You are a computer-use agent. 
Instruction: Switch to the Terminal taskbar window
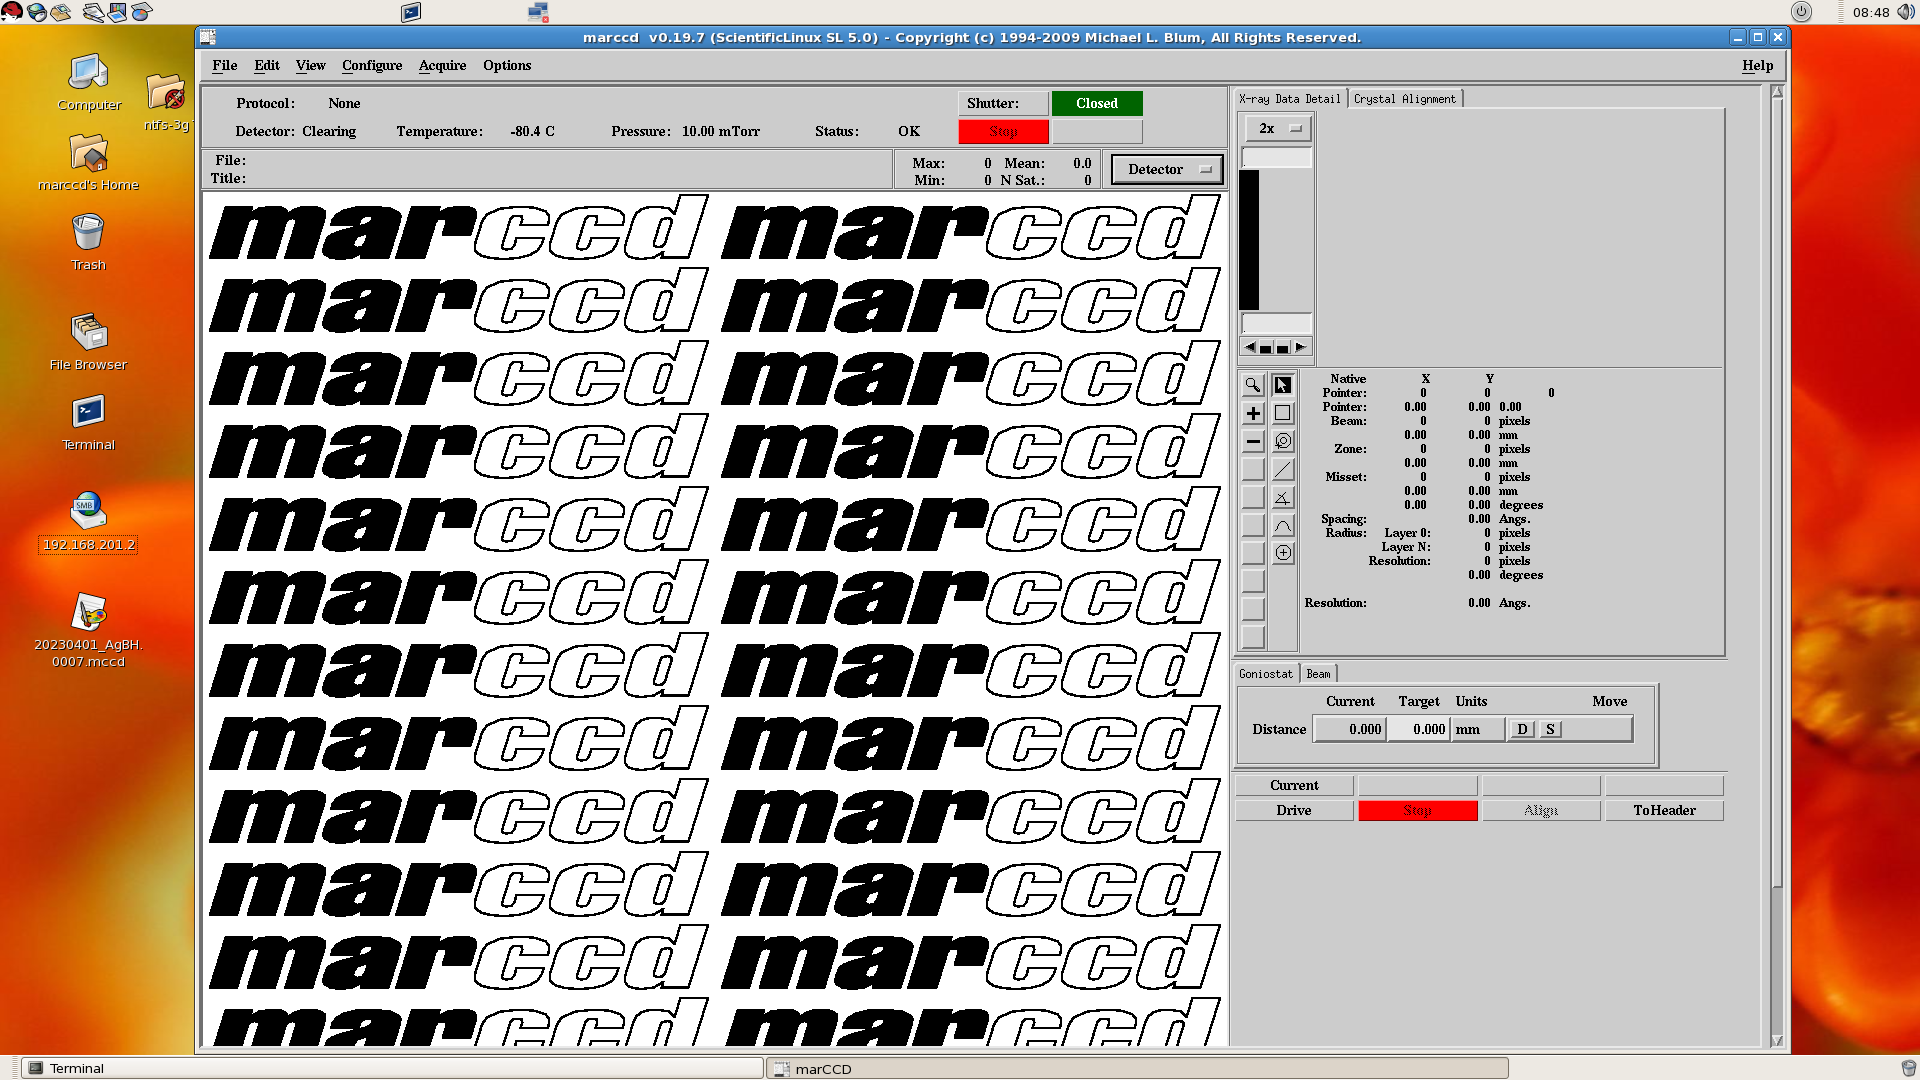point(391,1068)
